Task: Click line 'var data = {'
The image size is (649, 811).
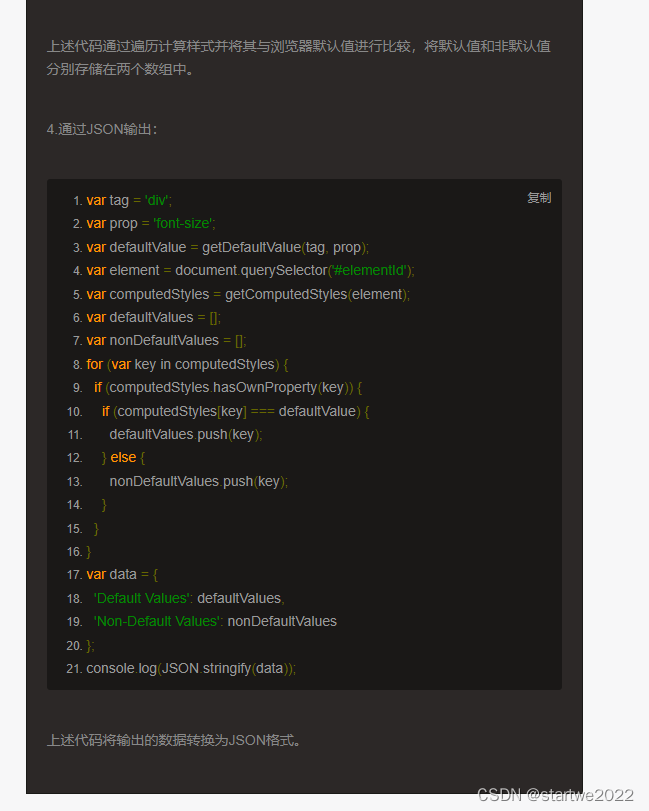Action: [x=122, y=575]
